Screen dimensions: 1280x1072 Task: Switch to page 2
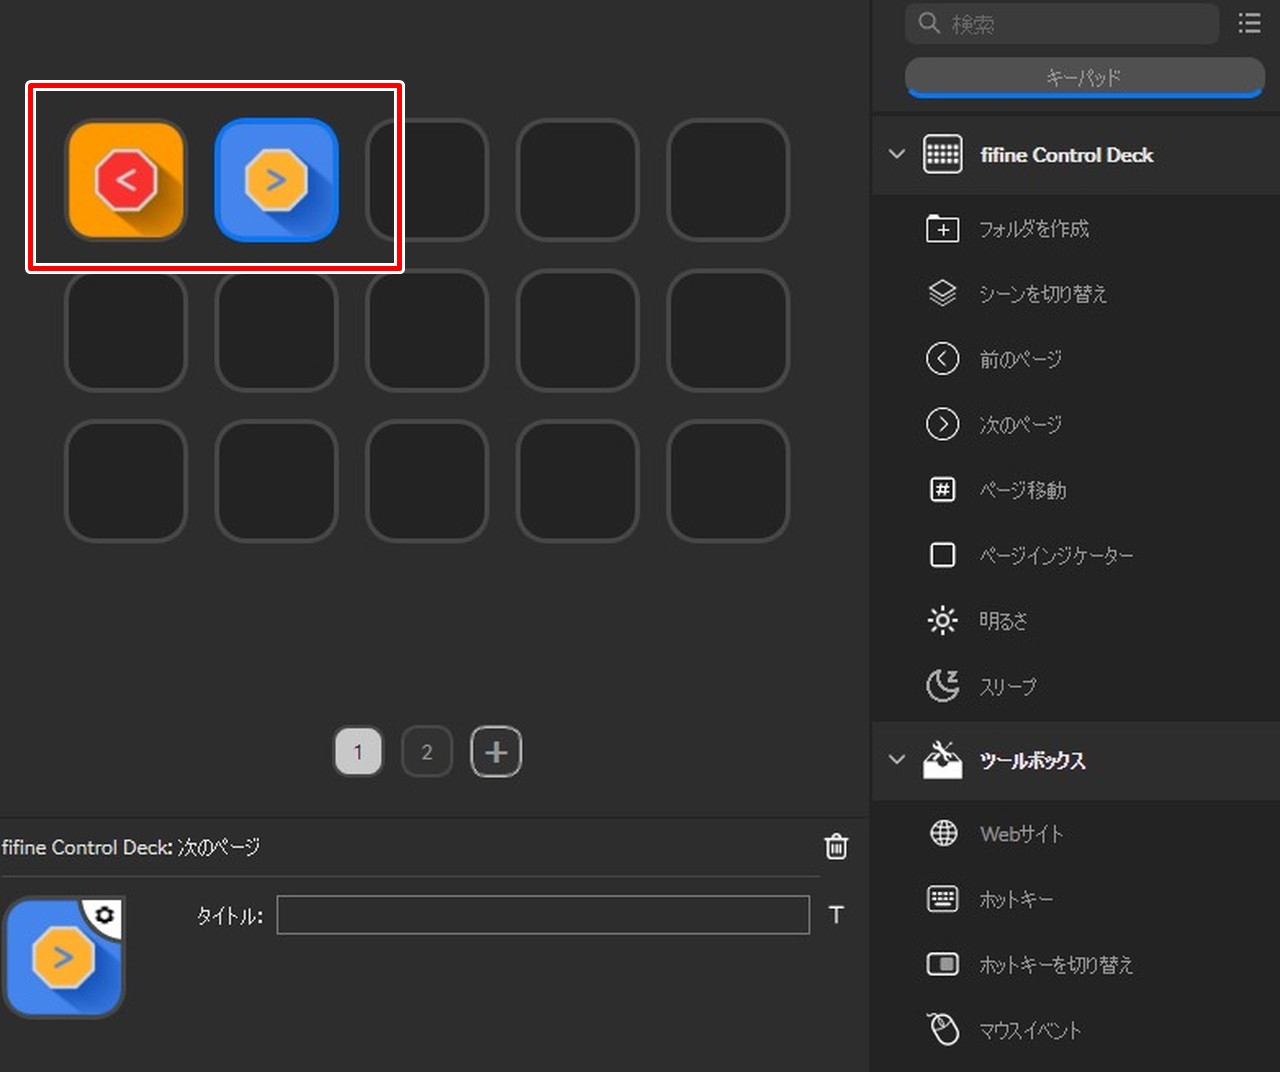pyautogui.click(x=427, y=752)
